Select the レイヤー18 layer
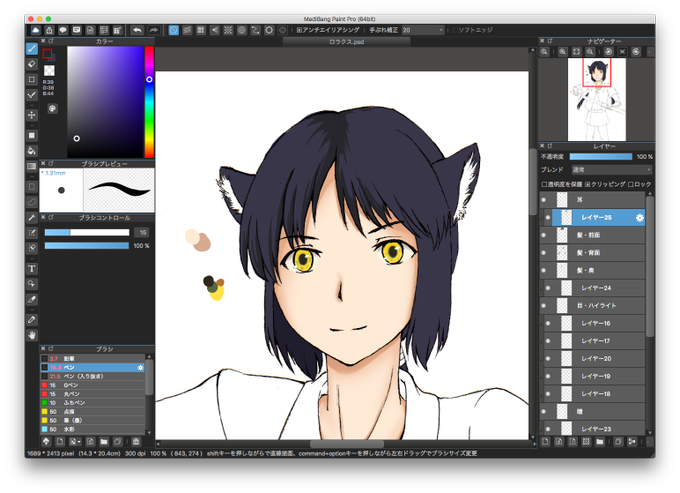Screen dimensions: 680x493 (592, 394)
